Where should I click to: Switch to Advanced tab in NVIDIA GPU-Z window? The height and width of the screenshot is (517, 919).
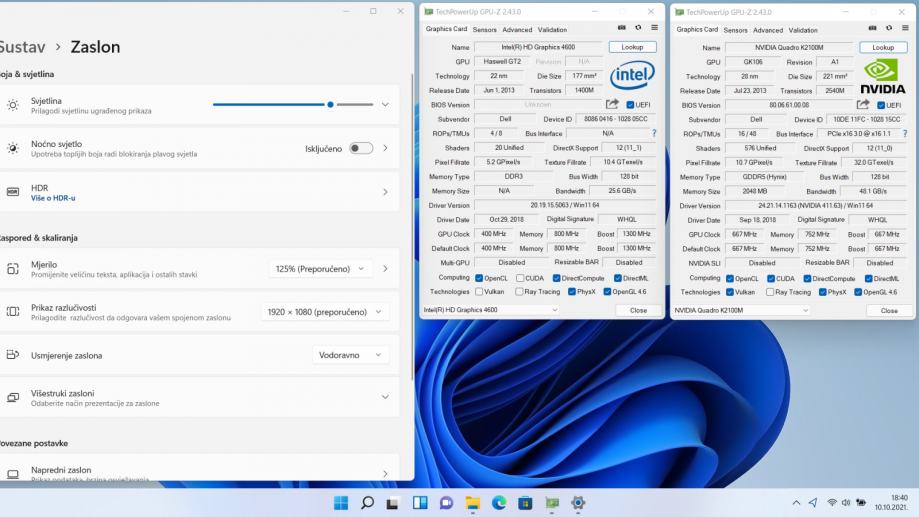tap(768, 30)
